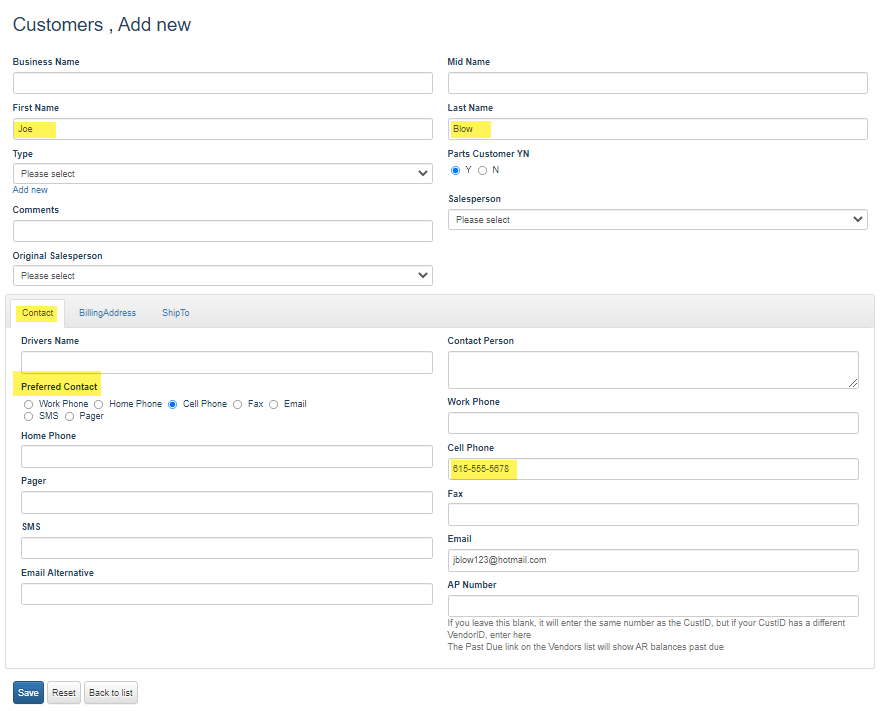Viewport: 880px width, 711px height.
Task: Click into the Fax field
Action: (x=653, y=515)
